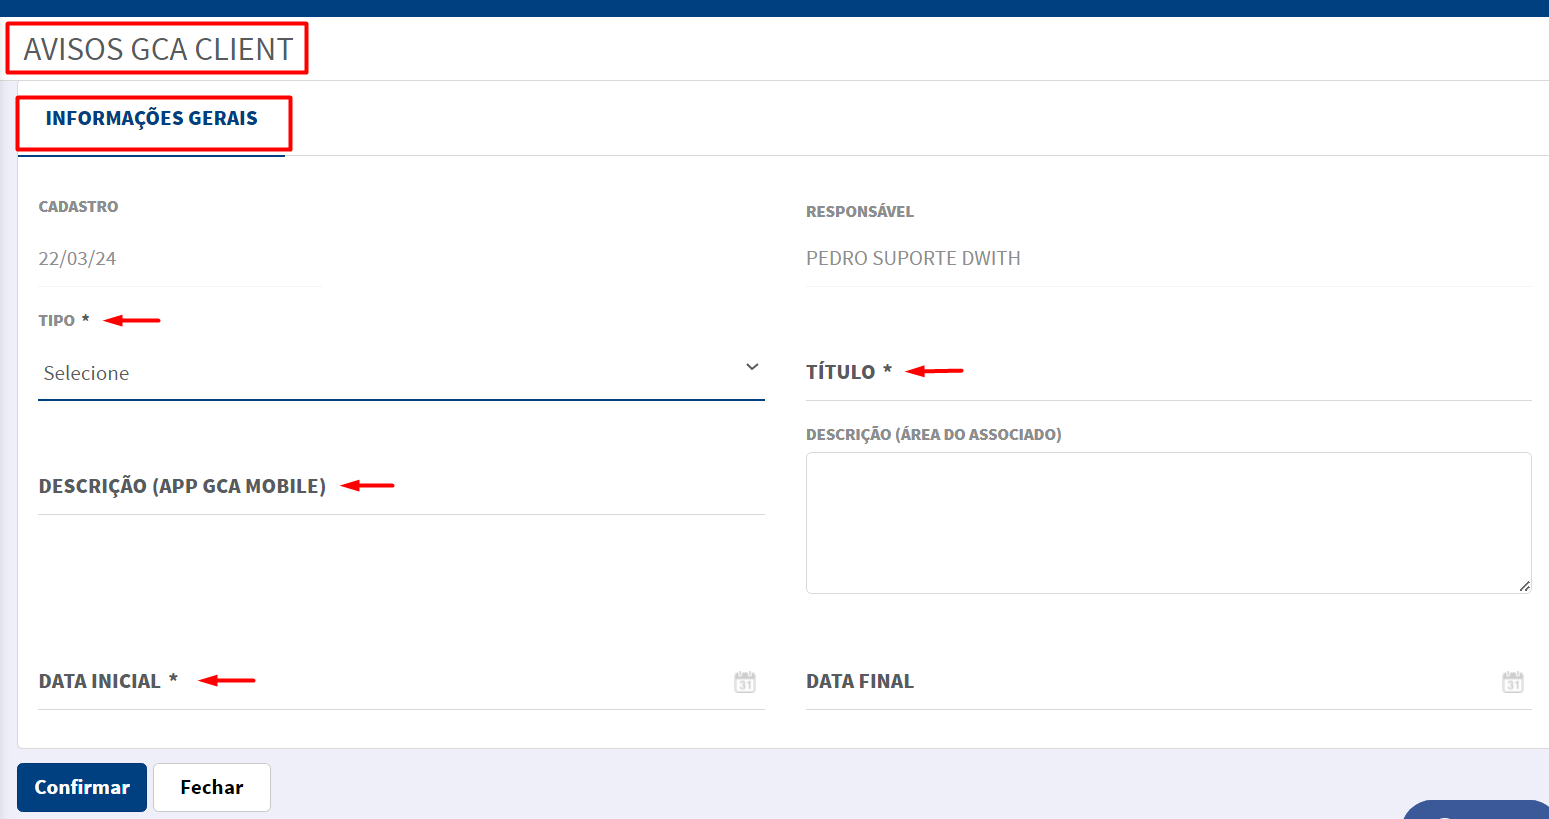Click the Responsável value Pedro Suporte Dwith

click(x=913, y=259)
